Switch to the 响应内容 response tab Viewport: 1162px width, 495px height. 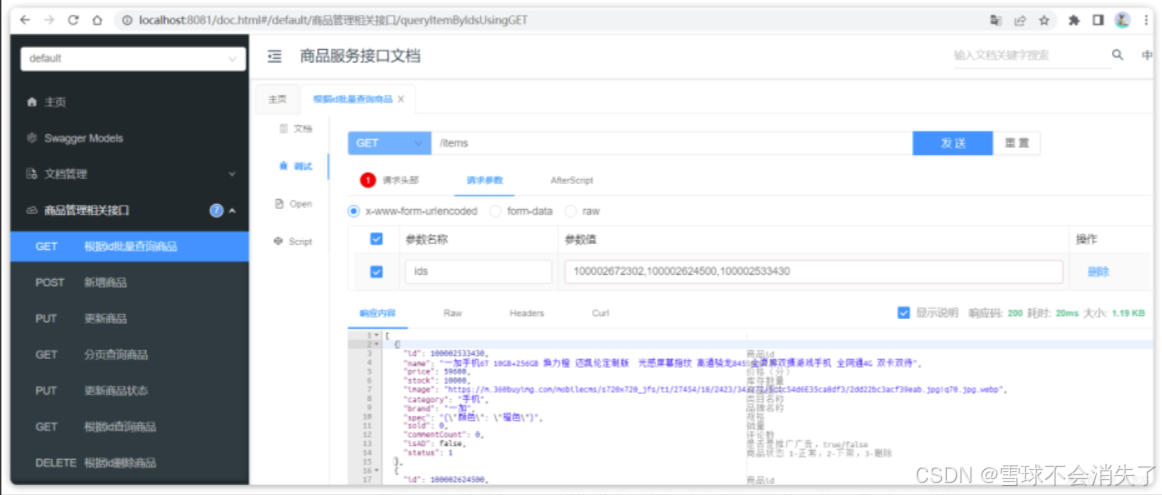click(x=378, y=313)
